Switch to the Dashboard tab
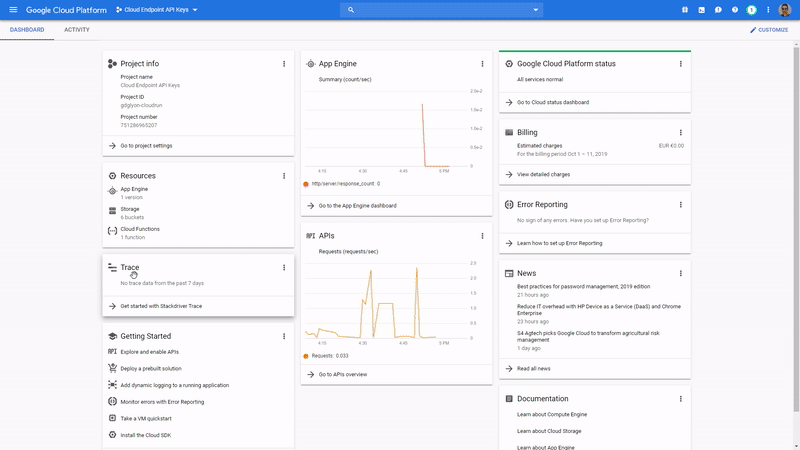This screenshot has width=800, height=450. coord(27,30)
